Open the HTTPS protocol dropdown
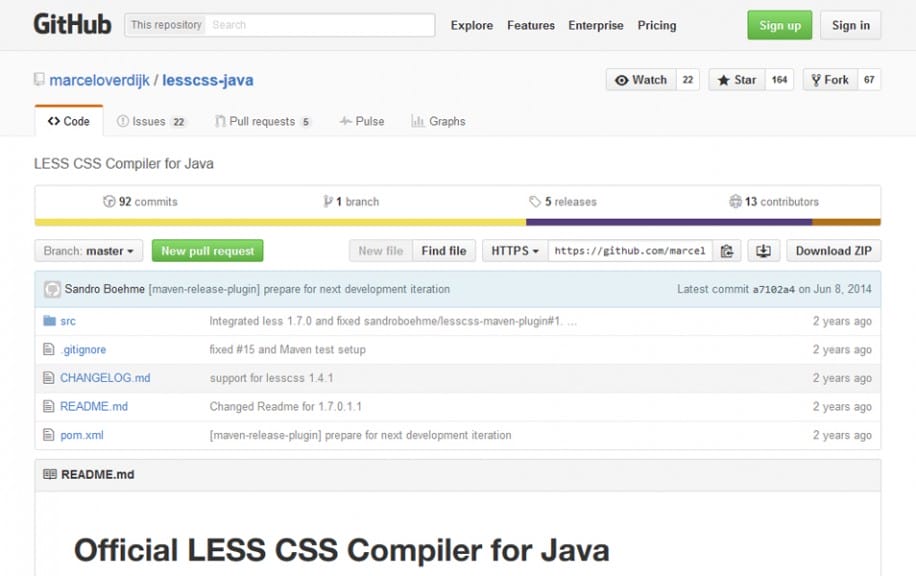This screenshot has height=576, width=916. tap(515, 251)
